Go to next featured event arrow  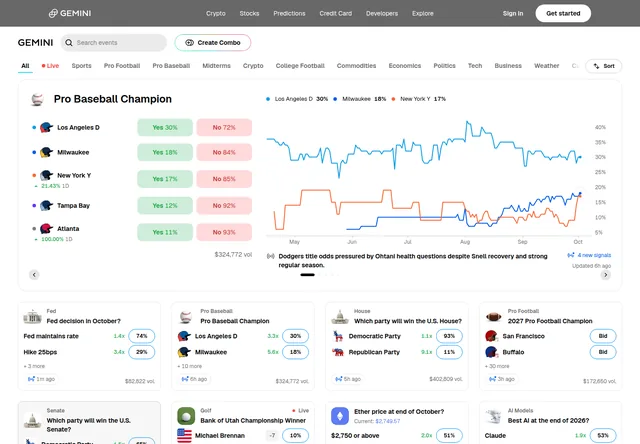pyautogui.click(x=605, y=275)
